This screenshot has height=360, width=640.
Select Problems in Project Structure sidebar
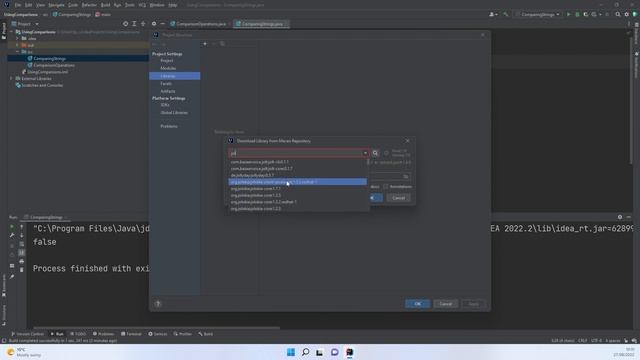coord(169,126)
